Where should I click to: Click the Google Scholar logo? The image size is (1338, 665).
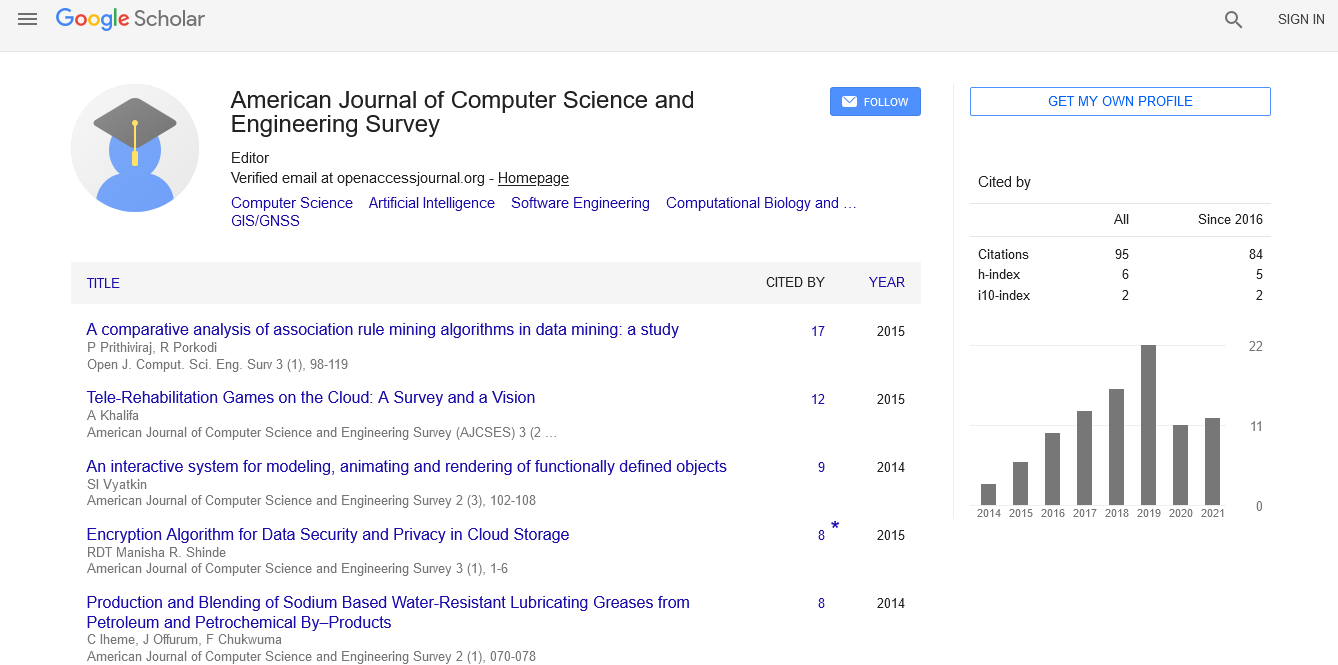click(130, 19)
